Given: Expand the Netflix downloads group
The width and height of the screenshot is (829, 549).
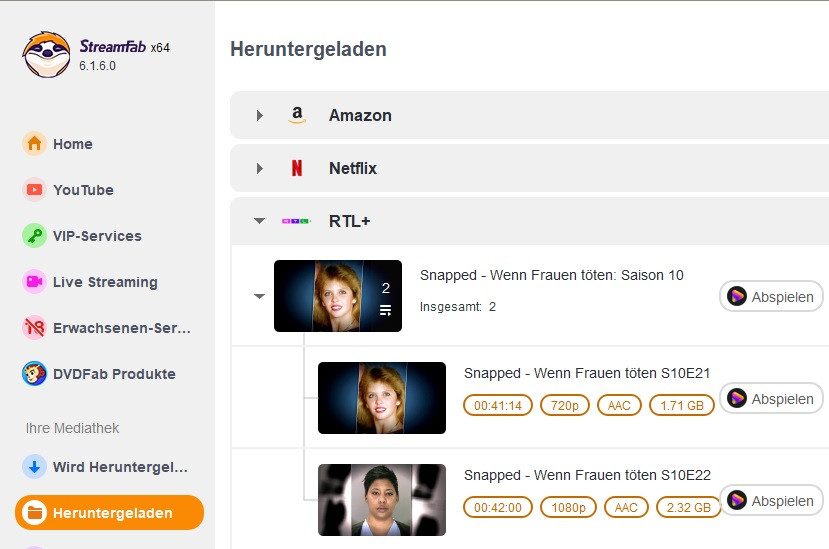Looking at the screenshot, I should (x=259, y=169).
